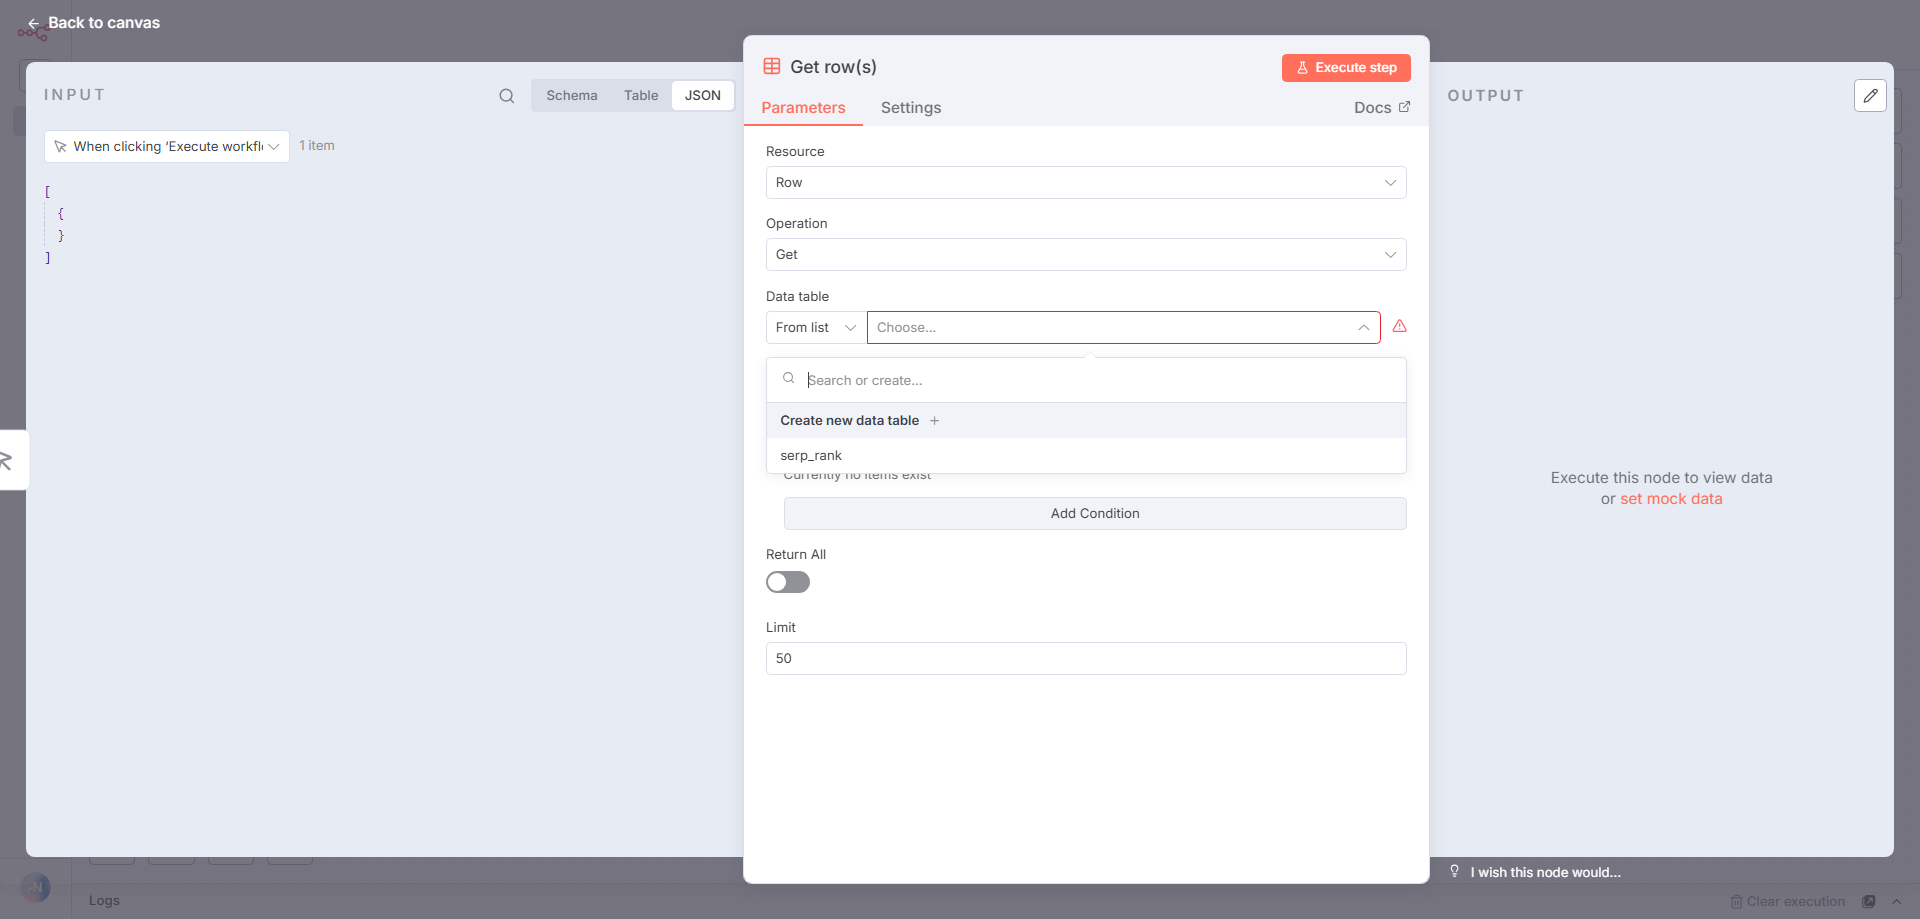Switch to the Settings tab
Screen dimensions: 1920x919
click(x=910, y=108)
